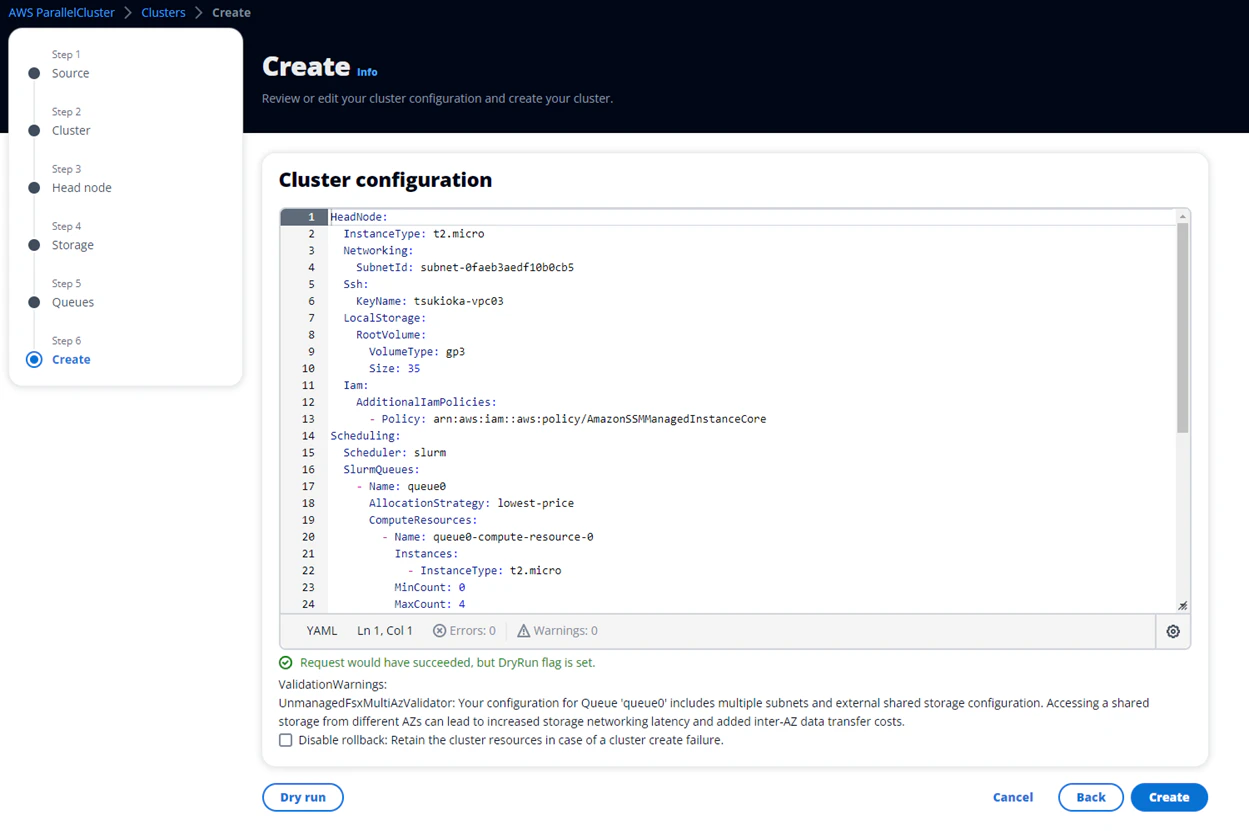
Task: Click the MaxCount: 4 line
Action: pos(430,604)
